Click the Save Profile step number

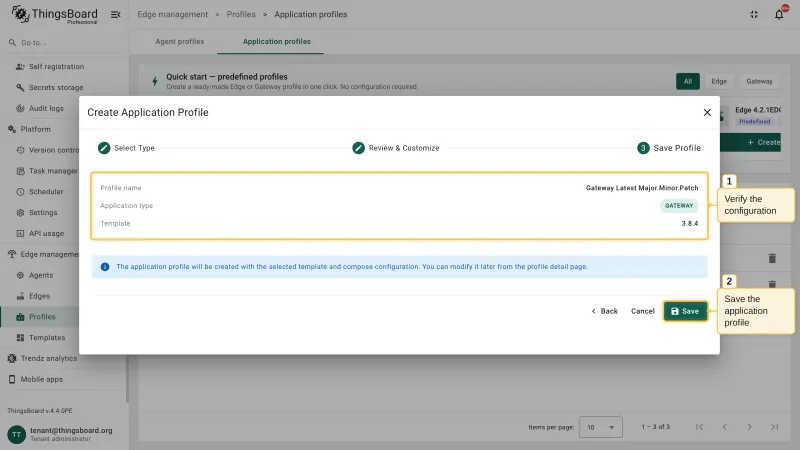(x=643, y=148)
